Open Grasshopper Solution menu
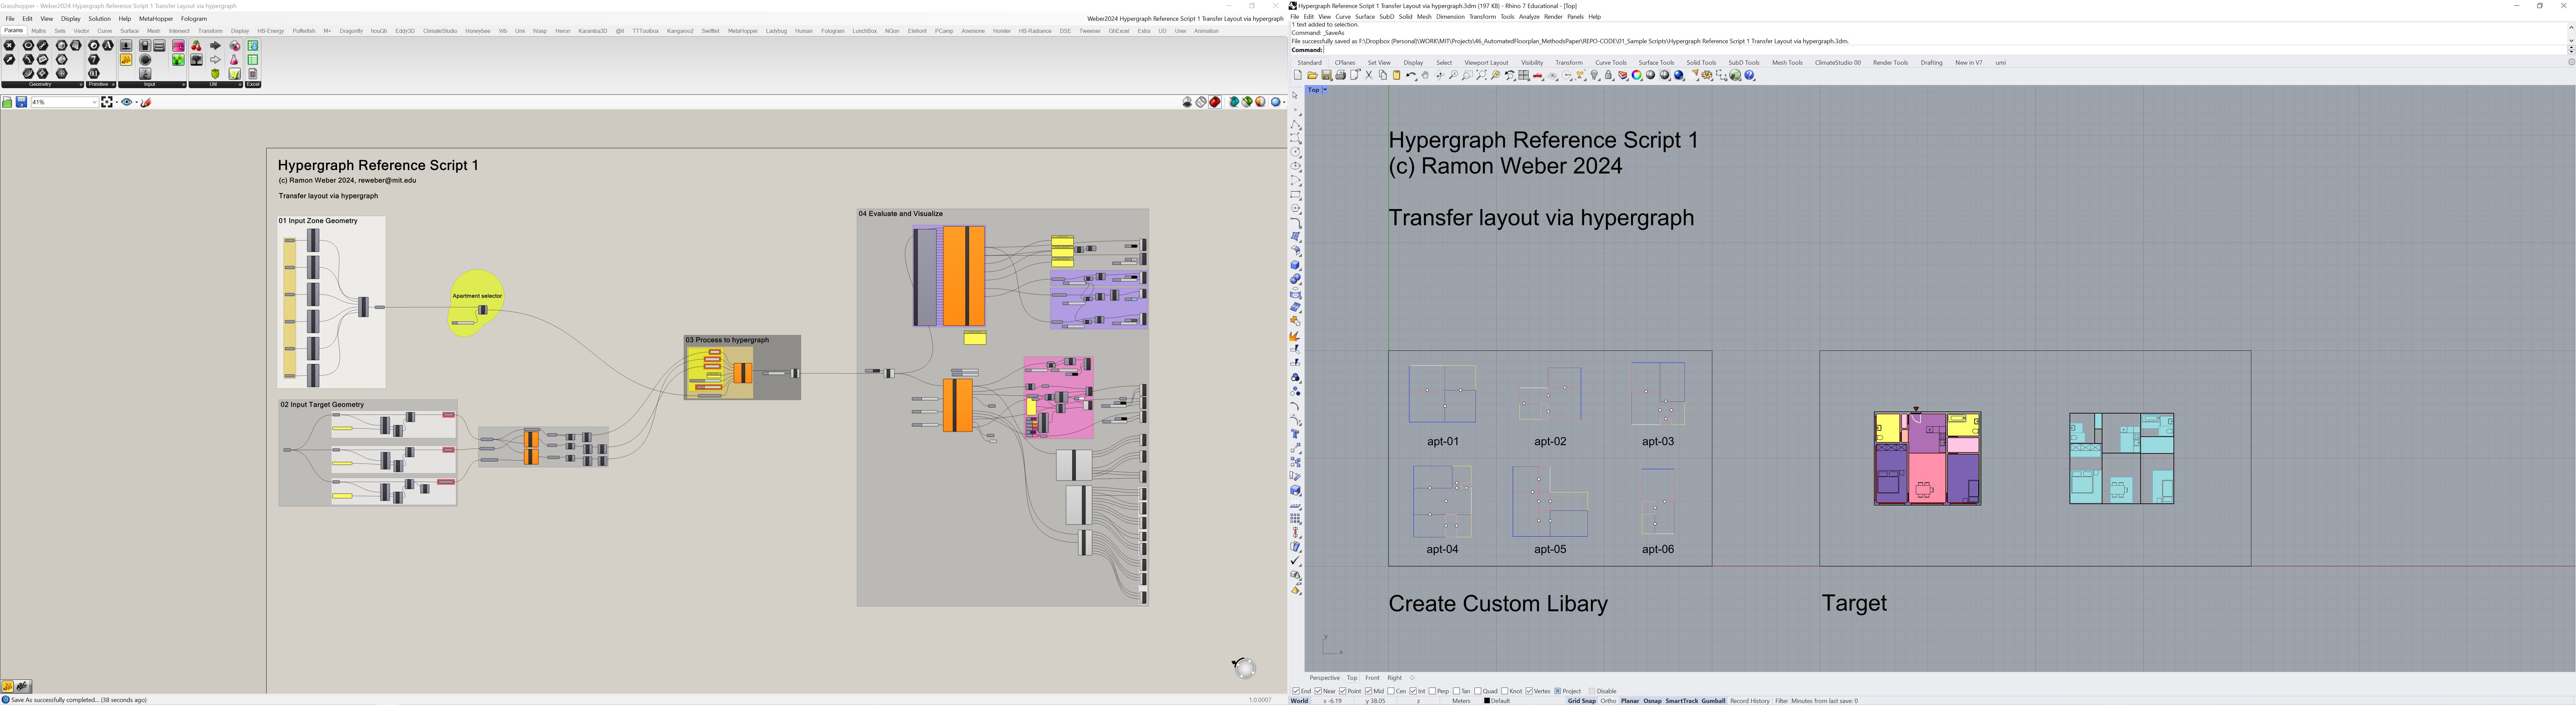 (x=100, y=19)
